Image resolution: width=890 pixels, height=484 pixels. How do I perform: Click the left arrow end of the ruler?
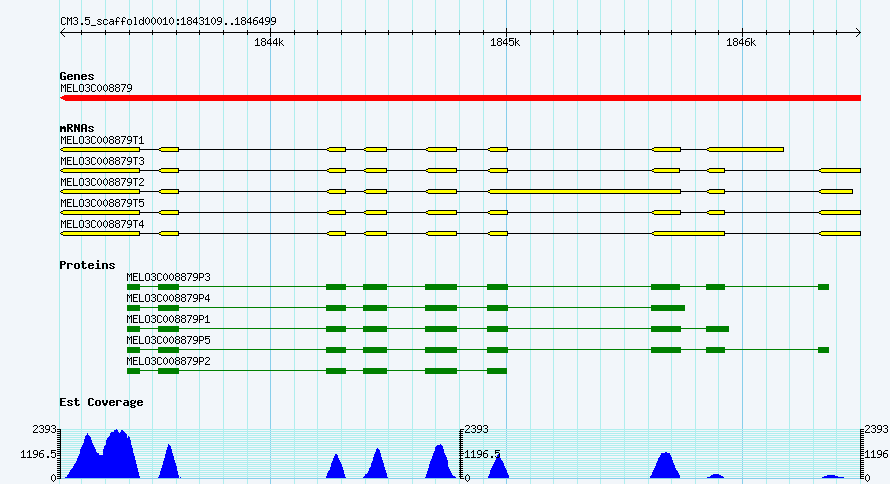point(62,33)
